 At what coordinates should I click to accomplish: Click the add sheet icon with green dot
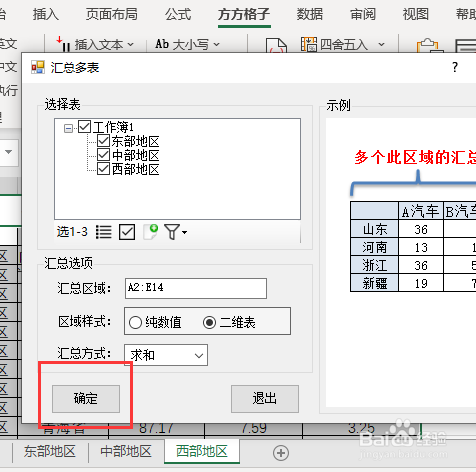point(150,232)
